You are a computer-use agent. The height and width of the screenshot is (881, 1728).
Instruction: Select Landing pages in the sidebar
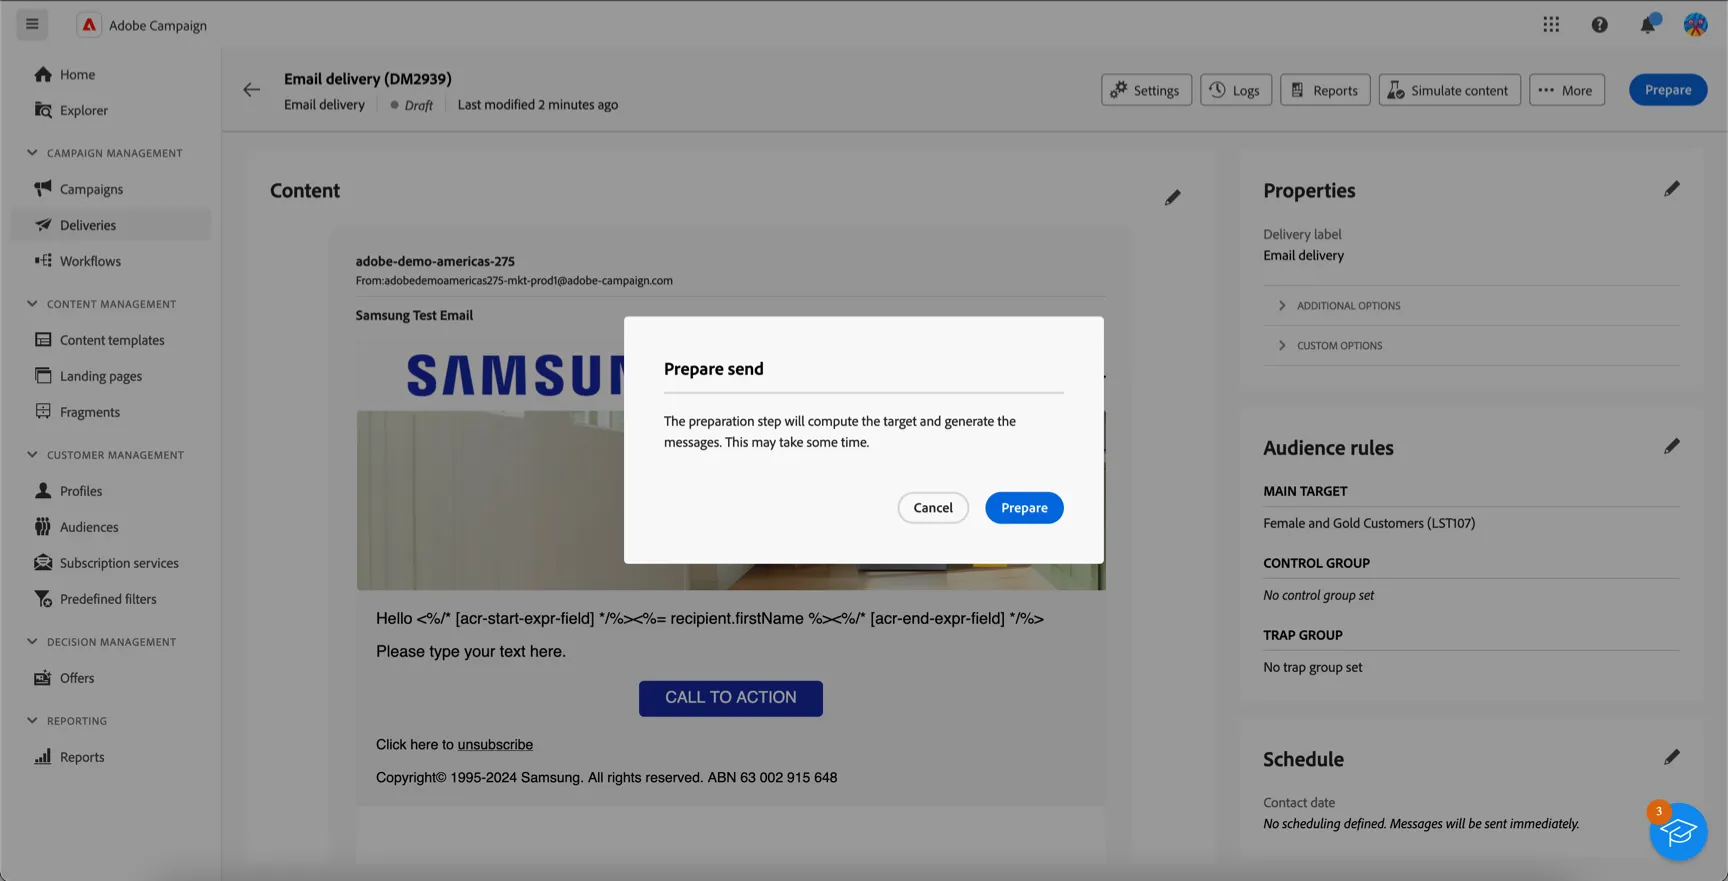[x=101, y=376]
